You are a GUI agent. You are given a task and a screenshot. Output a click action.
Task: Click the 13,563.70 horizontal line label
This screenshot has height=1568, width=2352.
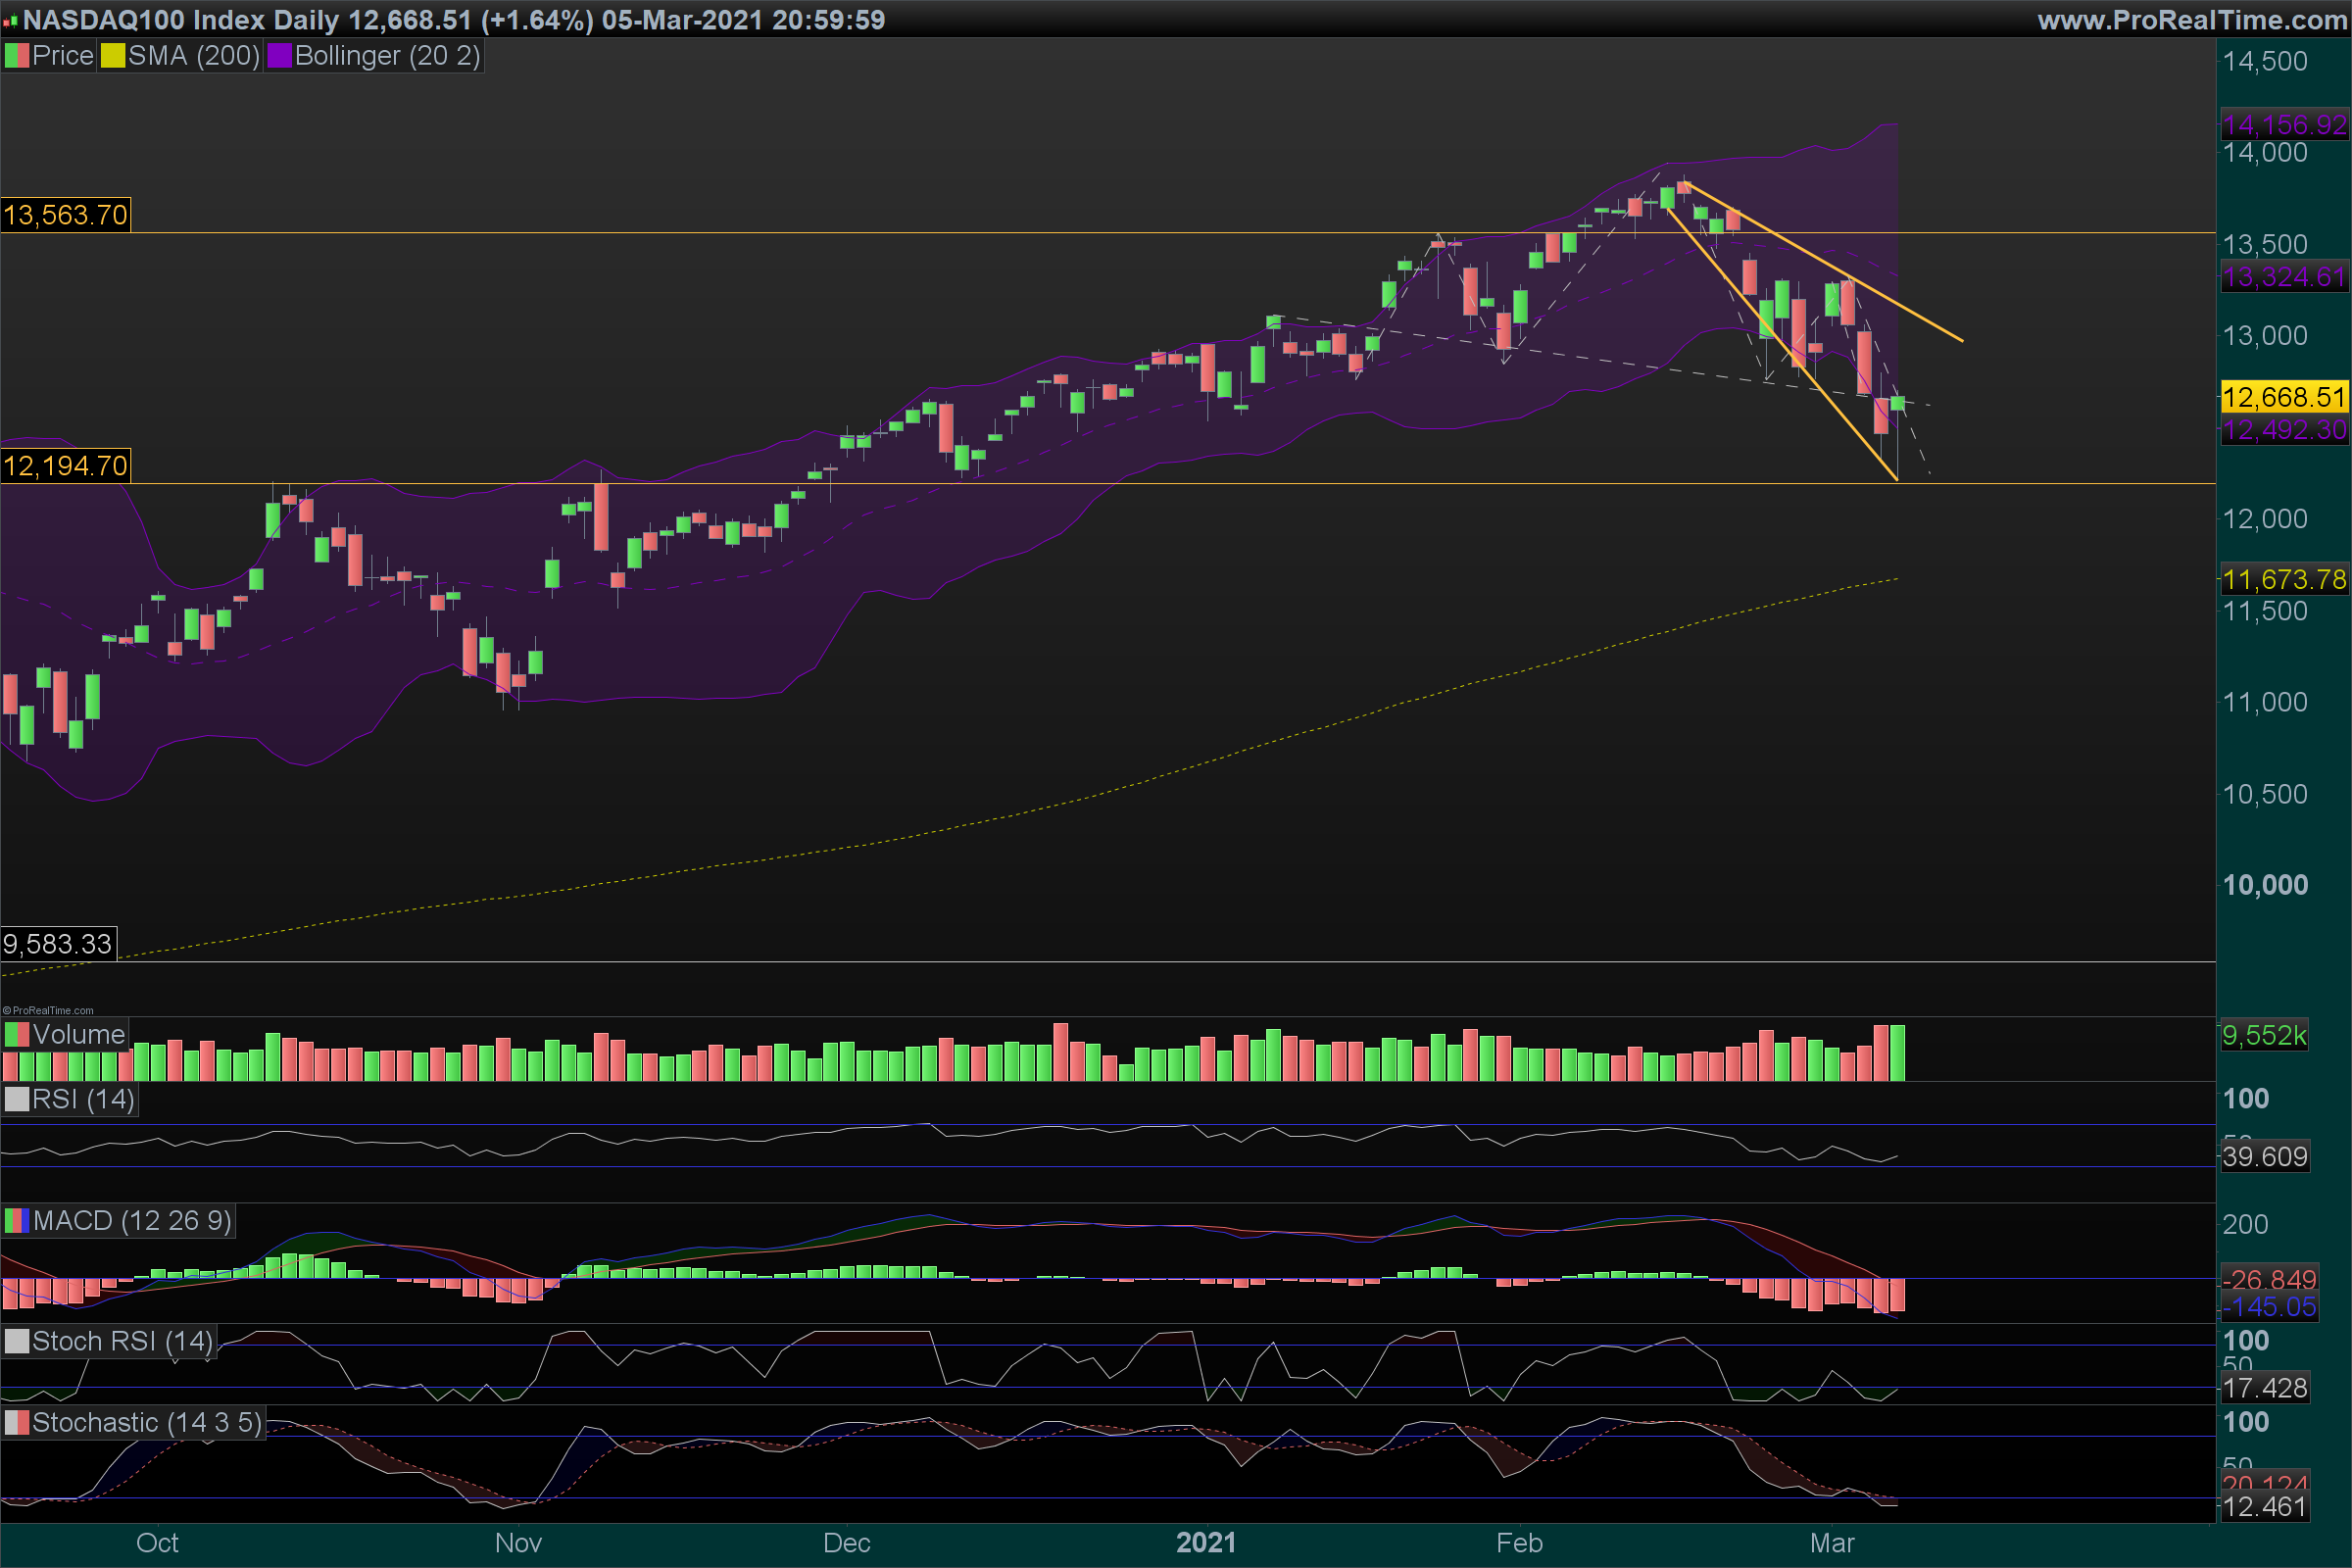pos(65,215)
